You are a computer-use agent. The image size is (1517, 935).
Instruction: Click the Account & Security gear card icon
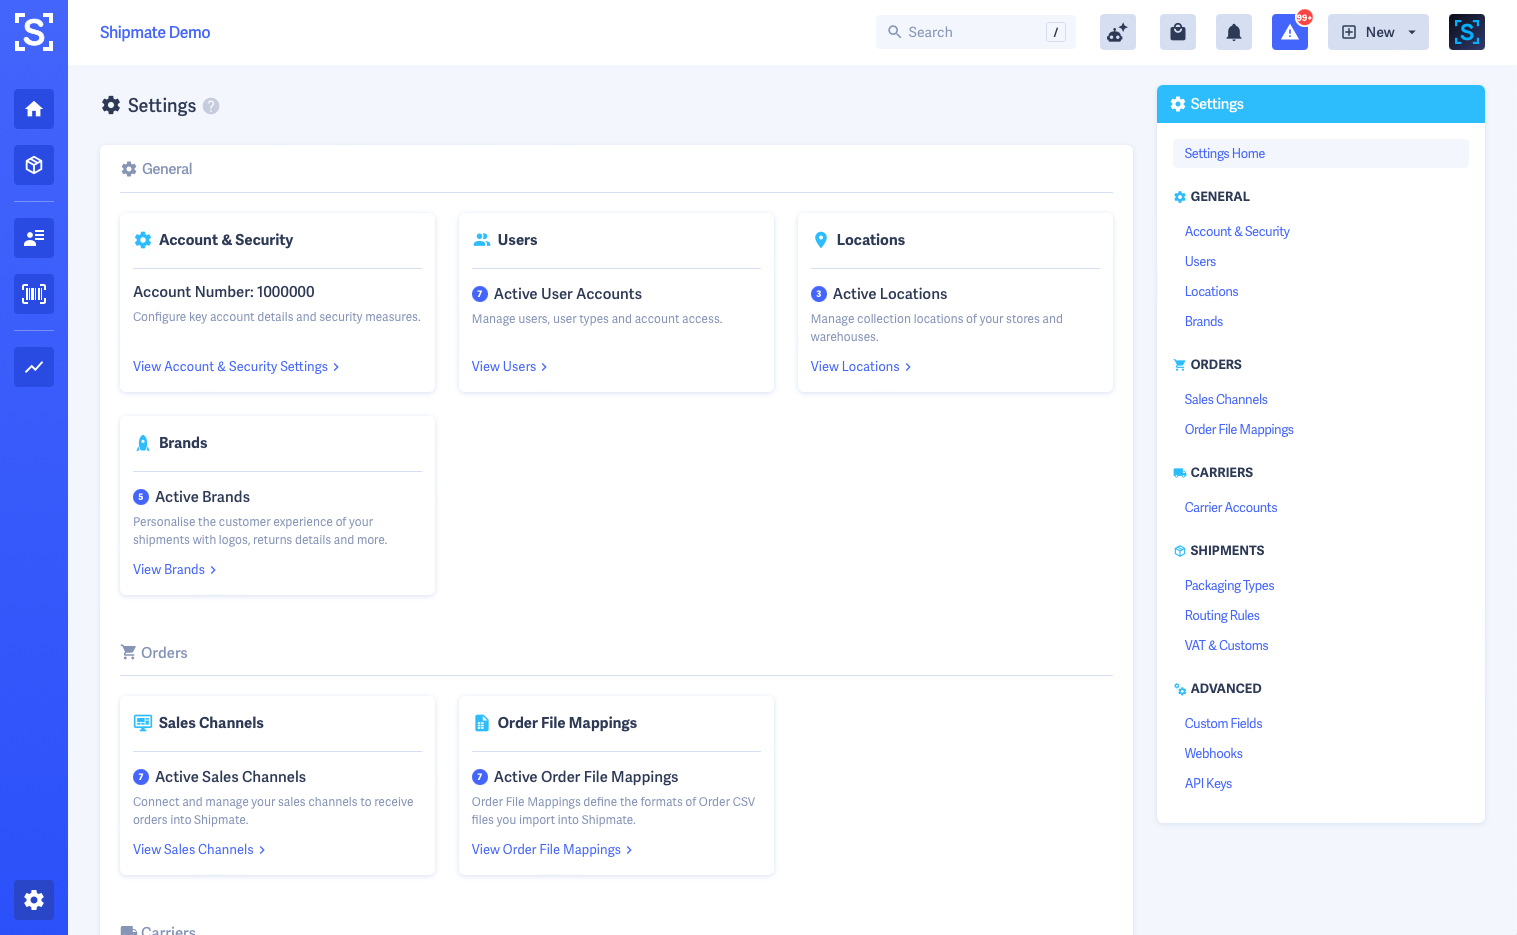[143, 240]
